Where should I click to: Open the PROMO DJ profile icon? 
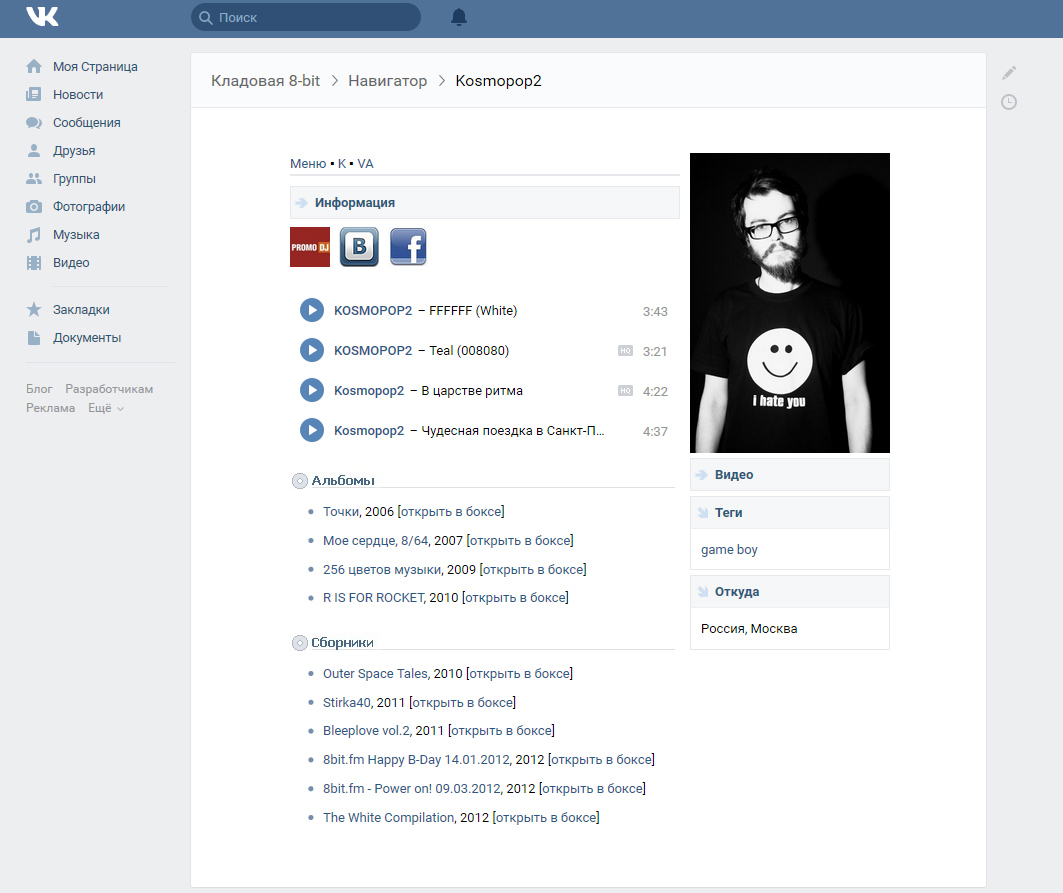tap(309, 247)
